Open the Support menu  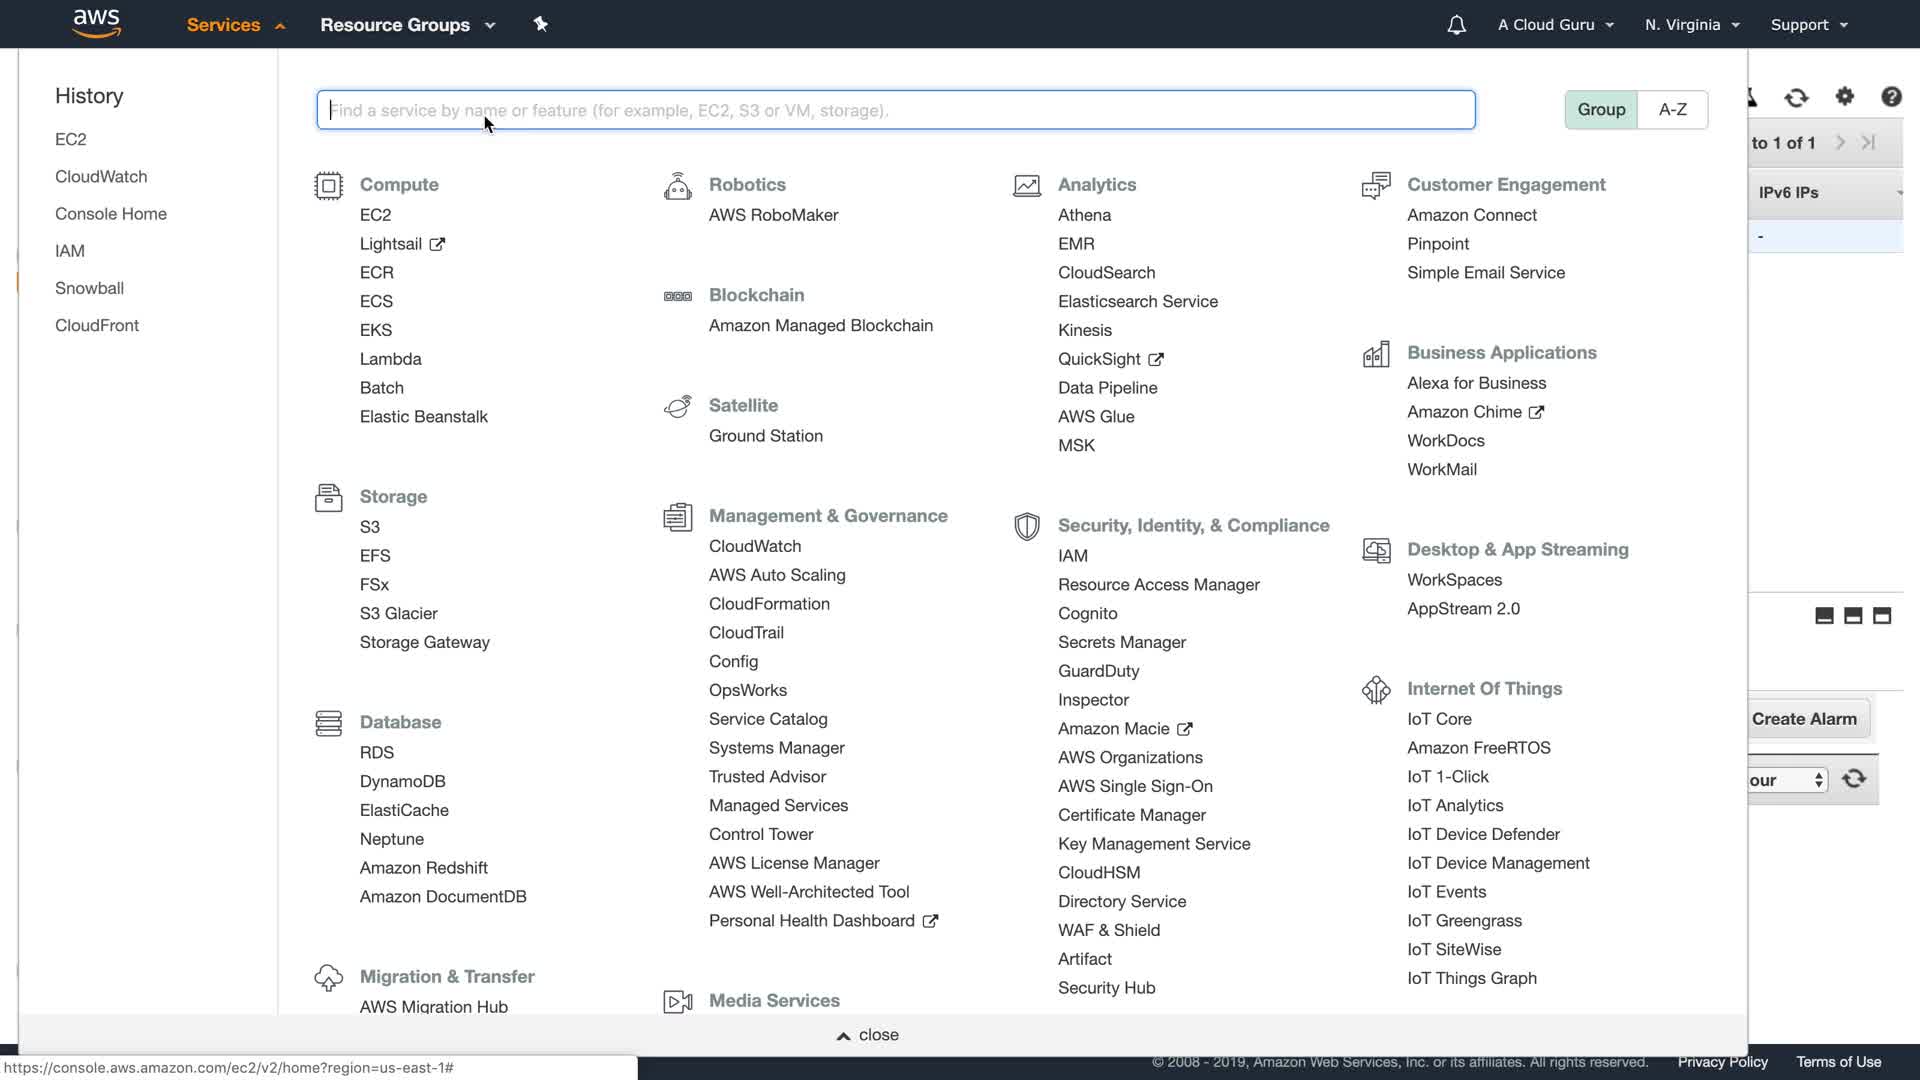pyautogui.click(x=1808, y=25)
